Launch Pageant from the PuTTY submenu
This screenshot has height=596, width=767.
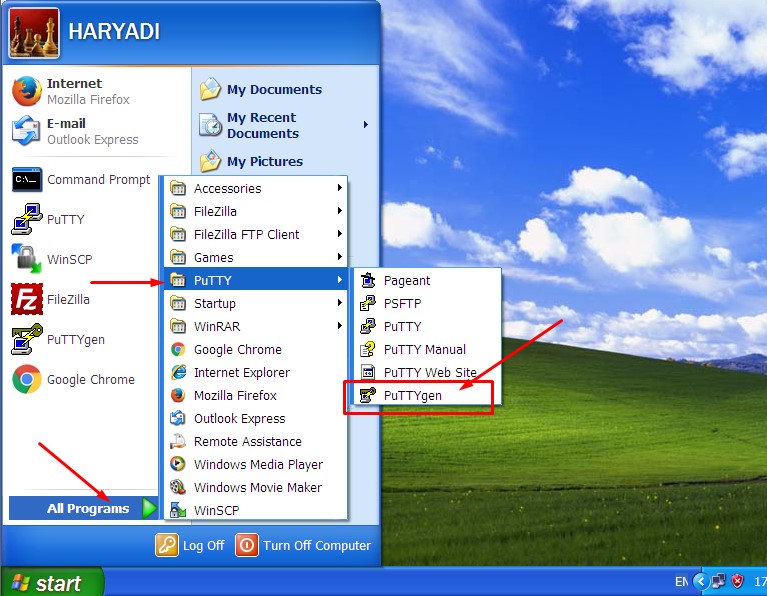tap(367, 281)
